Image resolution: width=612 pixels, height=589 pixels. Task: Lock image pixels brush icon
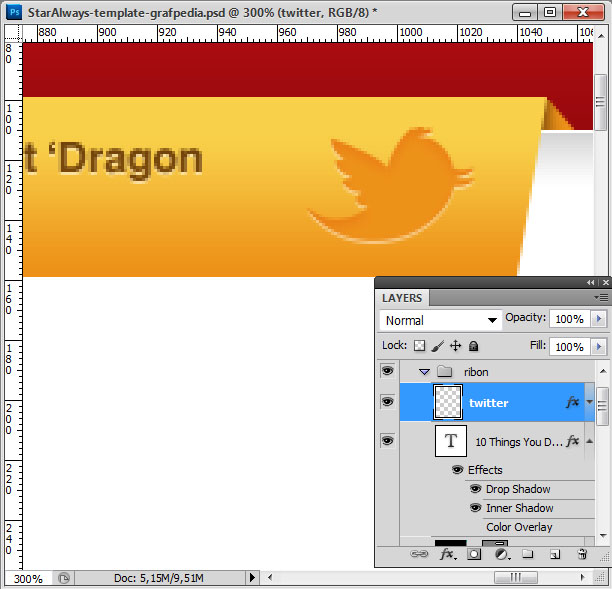pos(438,346)
